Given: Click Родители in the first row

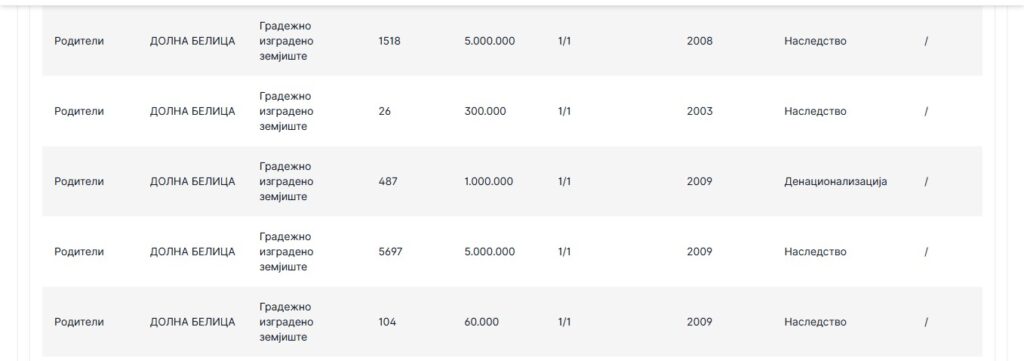Looking at the screenshot, I should (x=79, y=41).
